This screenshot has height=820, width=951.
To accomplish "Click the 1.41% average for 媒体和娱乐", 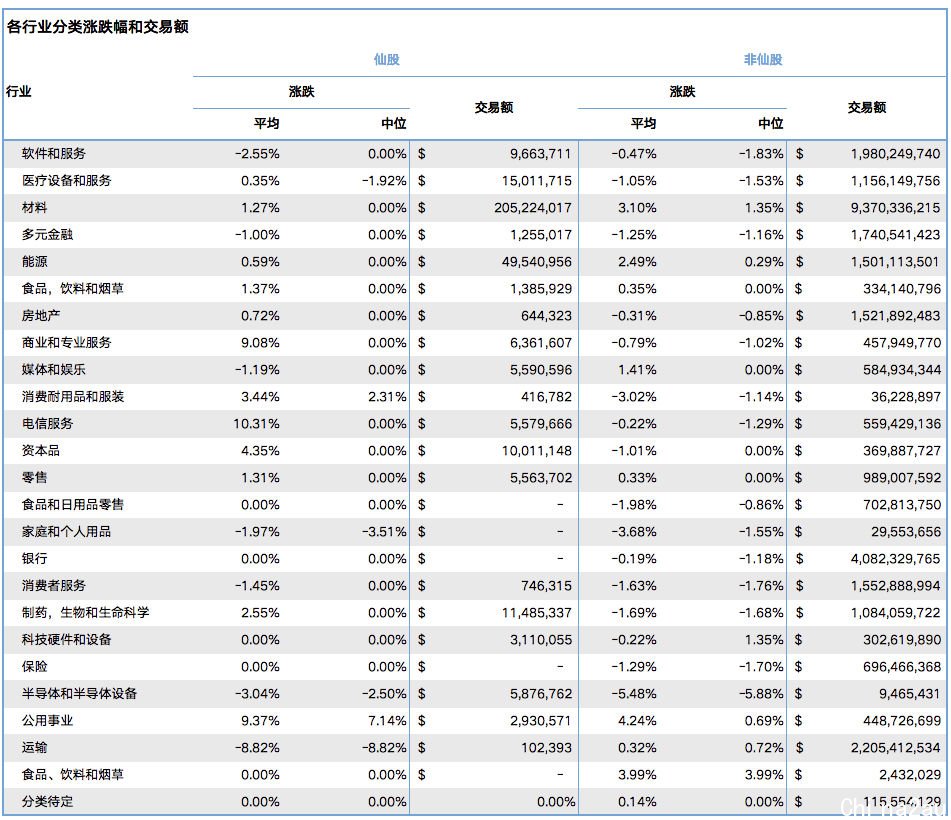I will pos(637,369).
